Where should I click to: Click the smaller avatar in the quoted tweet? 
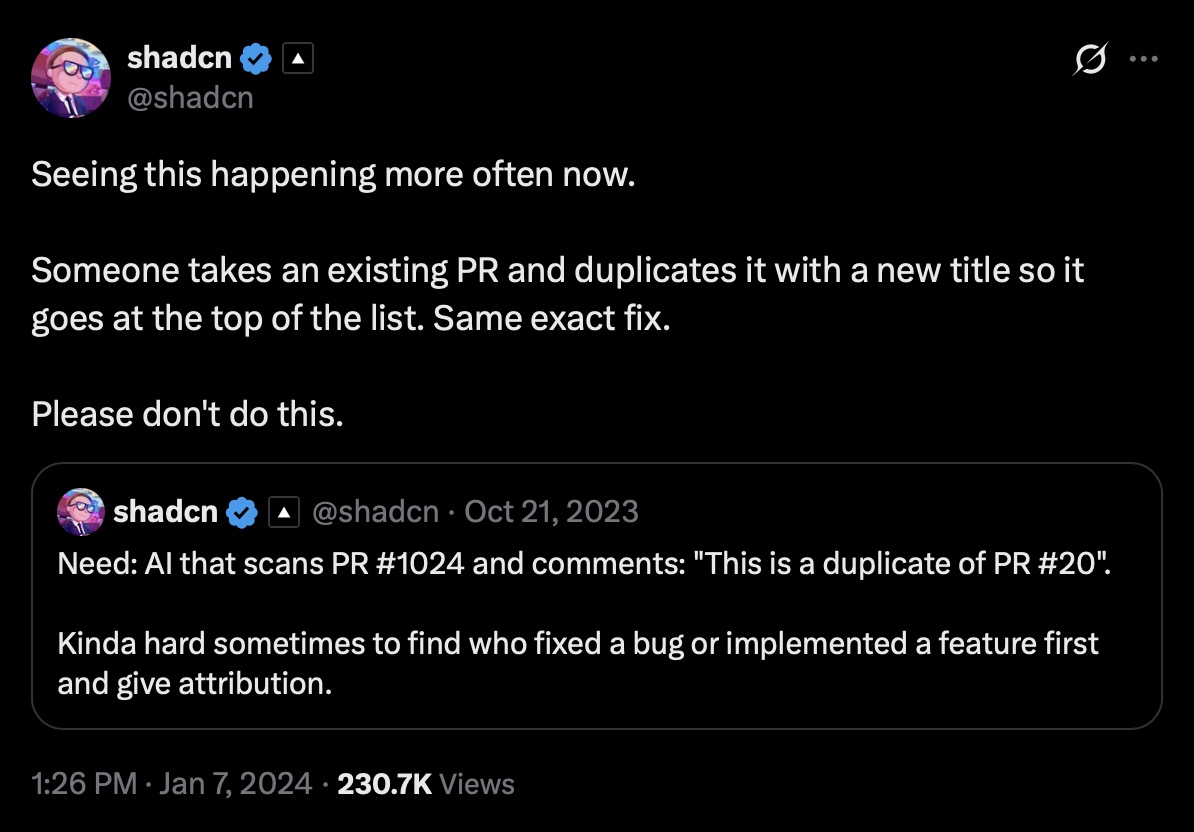point(81,511)
